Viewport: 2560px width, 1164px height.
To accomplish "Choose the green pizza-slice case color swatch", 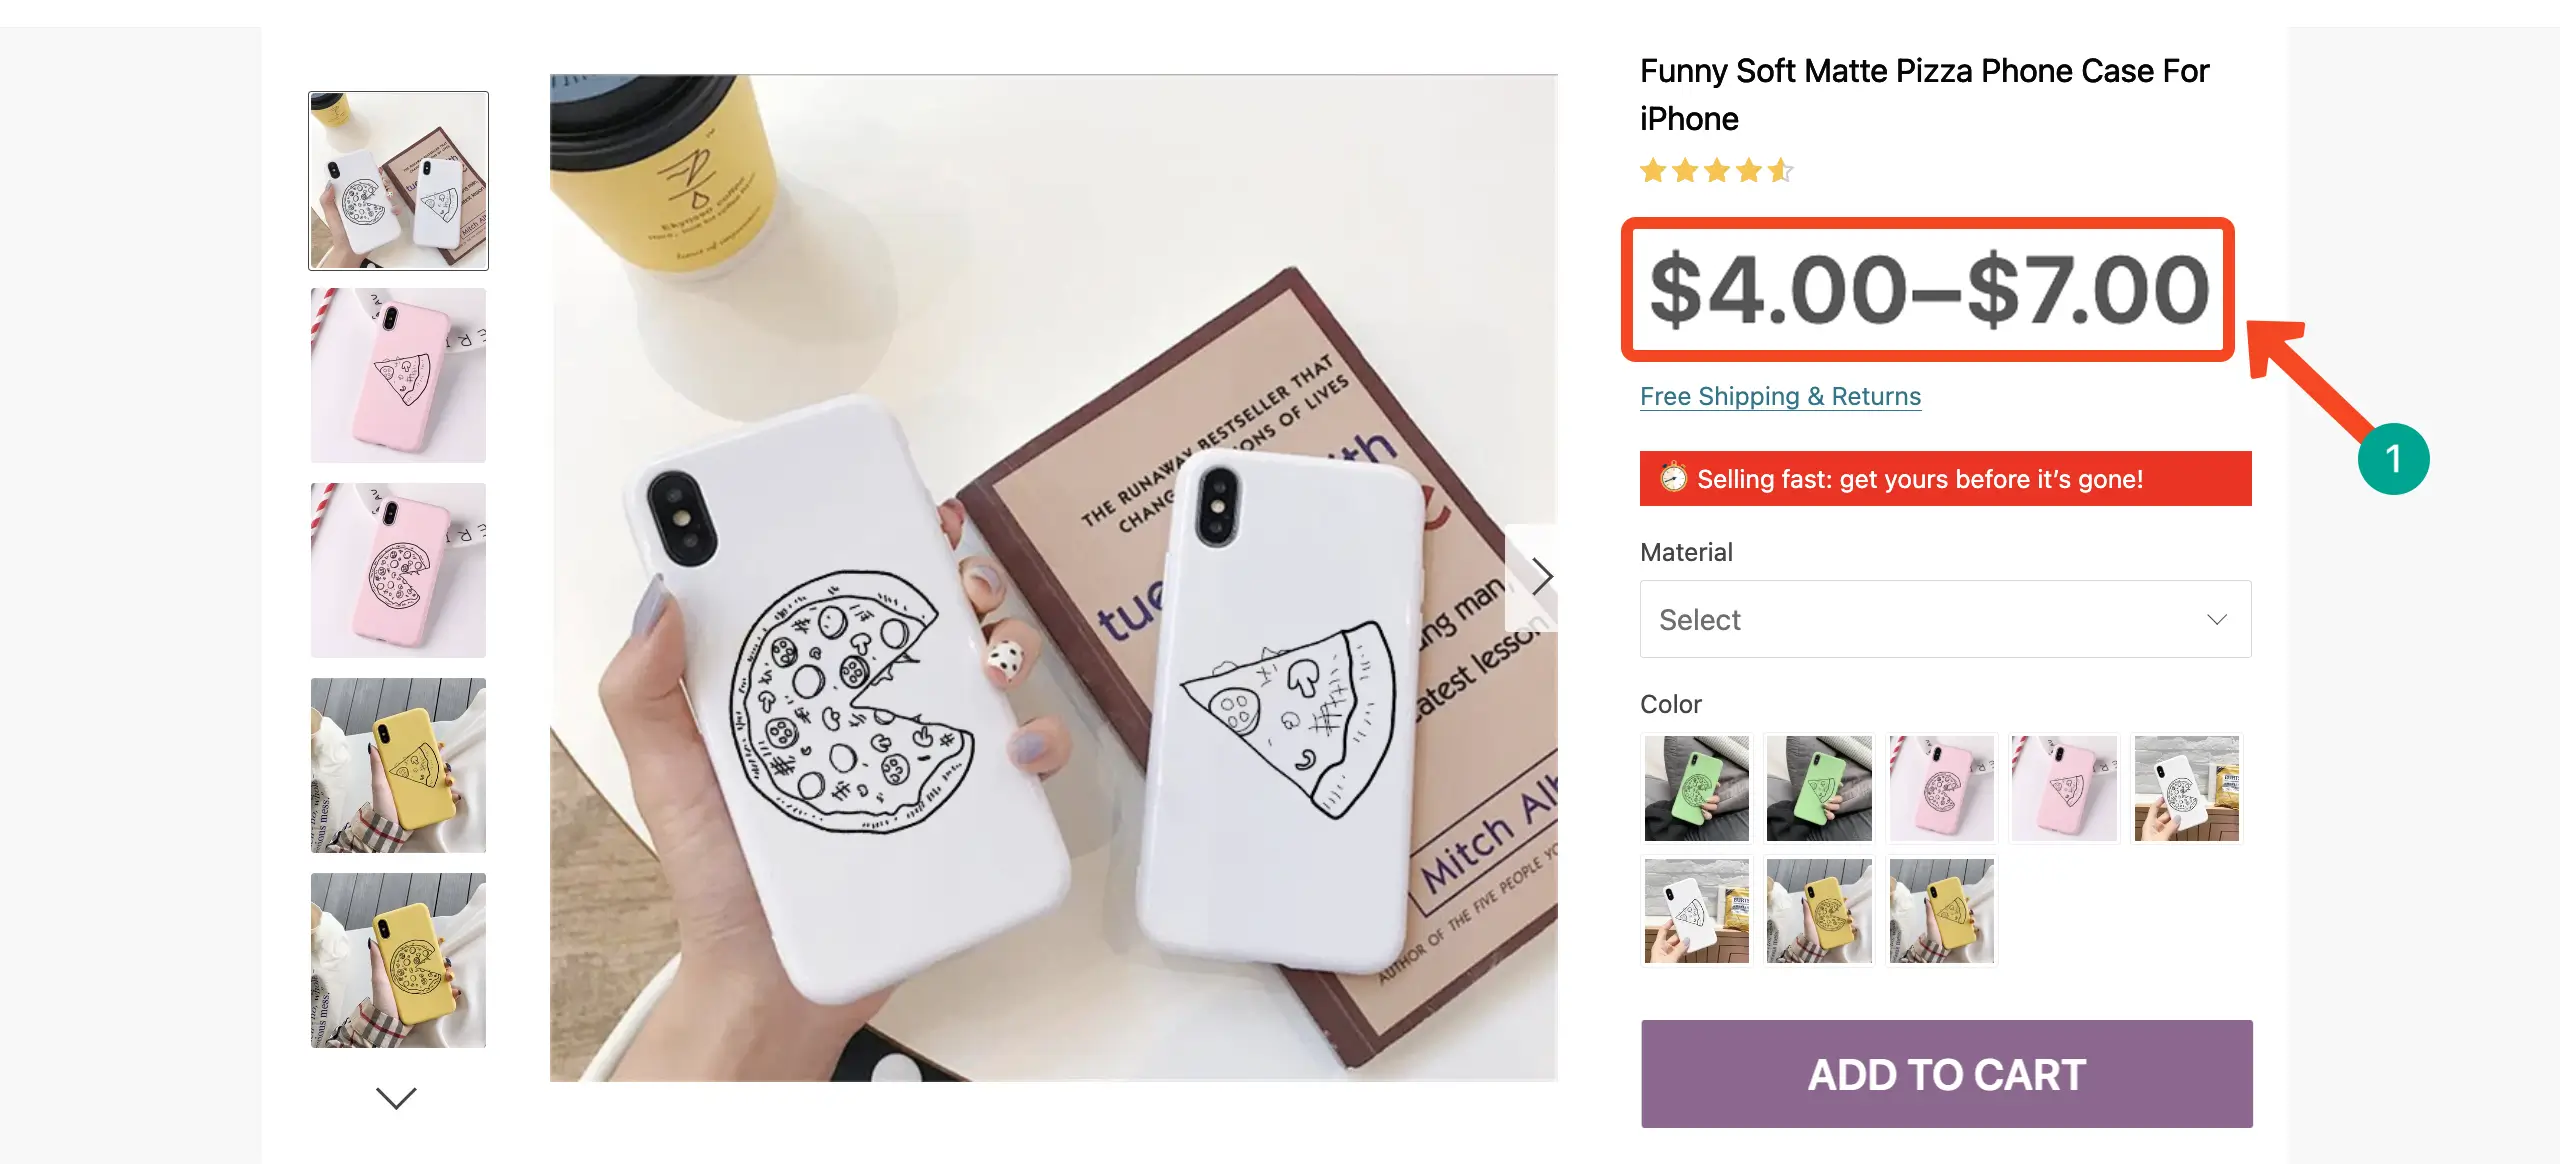I will pyautogui.click(x=1818, y=789).
